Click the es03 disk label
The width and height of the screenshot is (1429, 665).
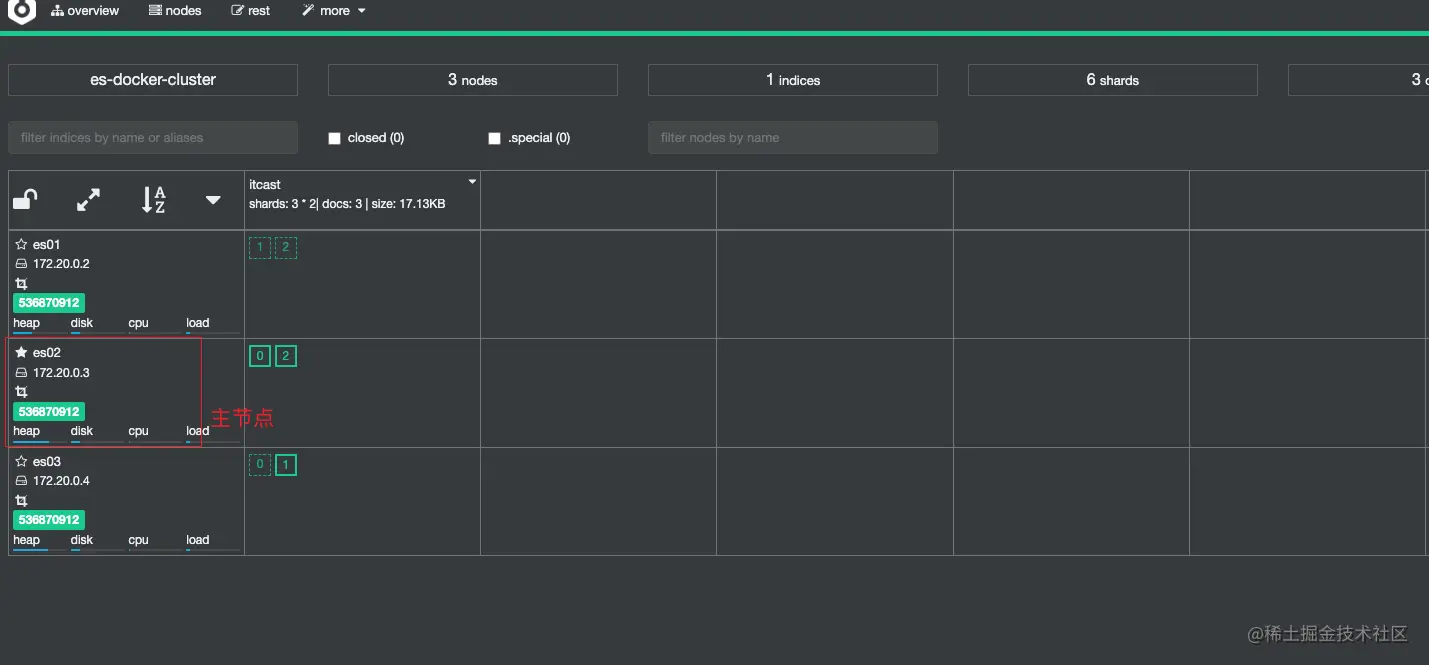(82, 540)
